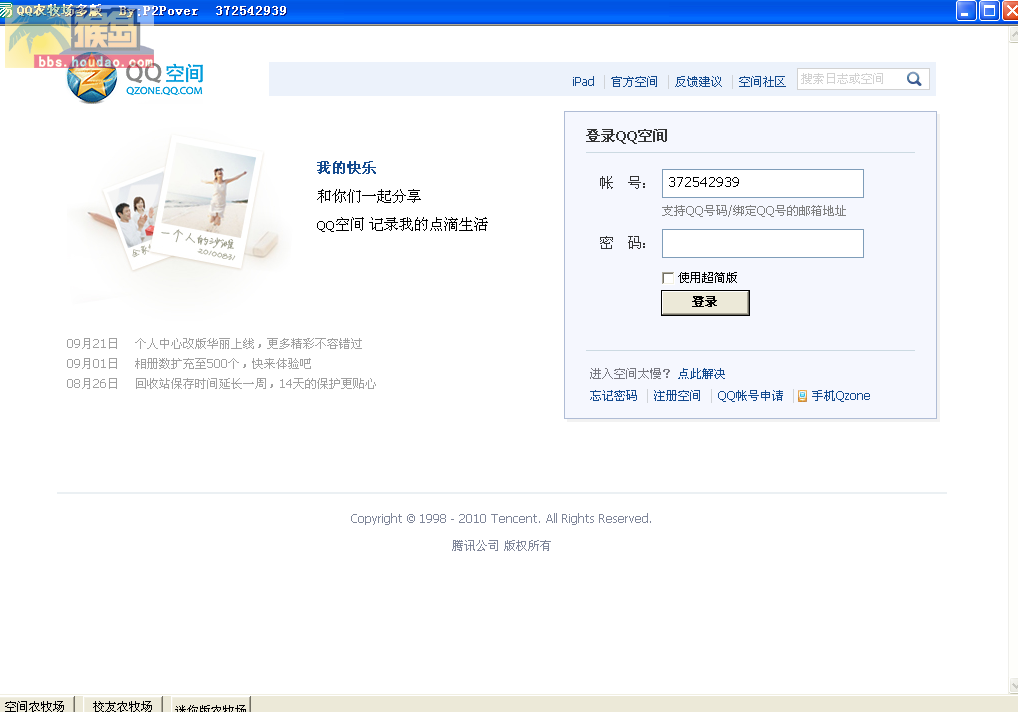This screenshot has height=712, width=1018.
Task: Click the 登录 login button
Action: (705, 302)
